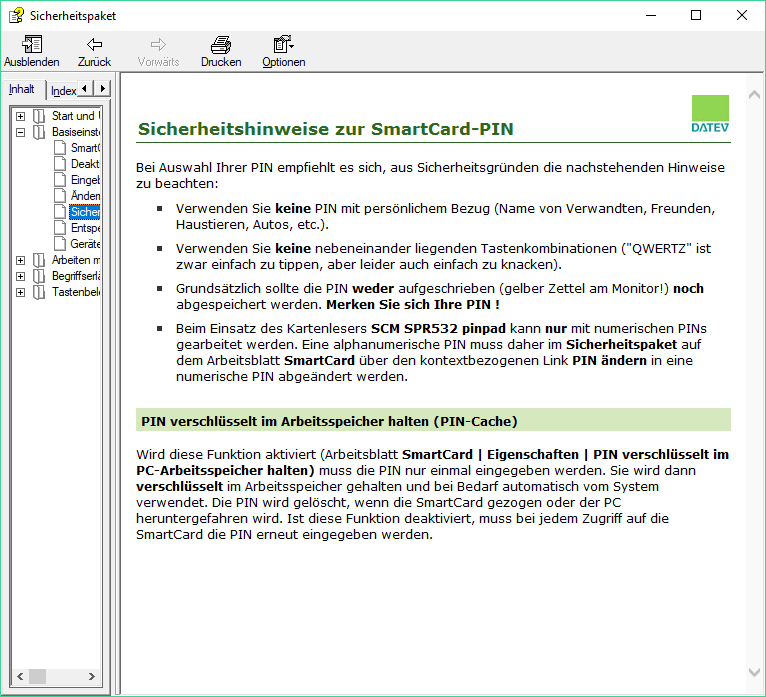
Task: Open the Geräte topic in tree
Action: [85, 244]
